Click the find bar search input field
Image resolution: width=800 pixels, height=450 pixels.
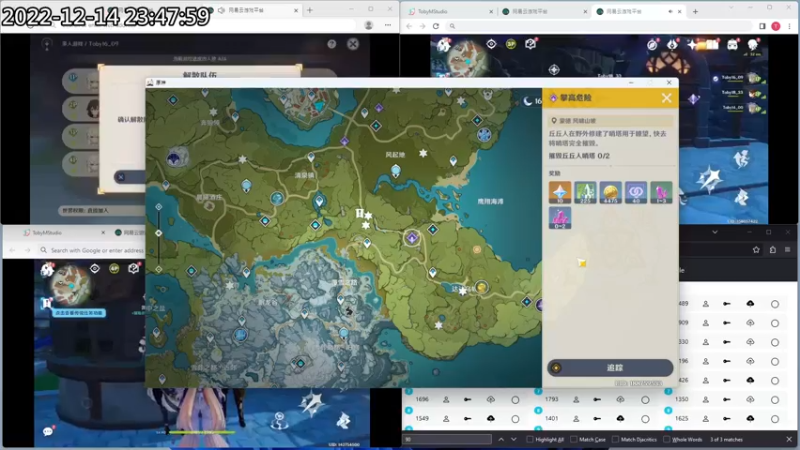point(447,439)
